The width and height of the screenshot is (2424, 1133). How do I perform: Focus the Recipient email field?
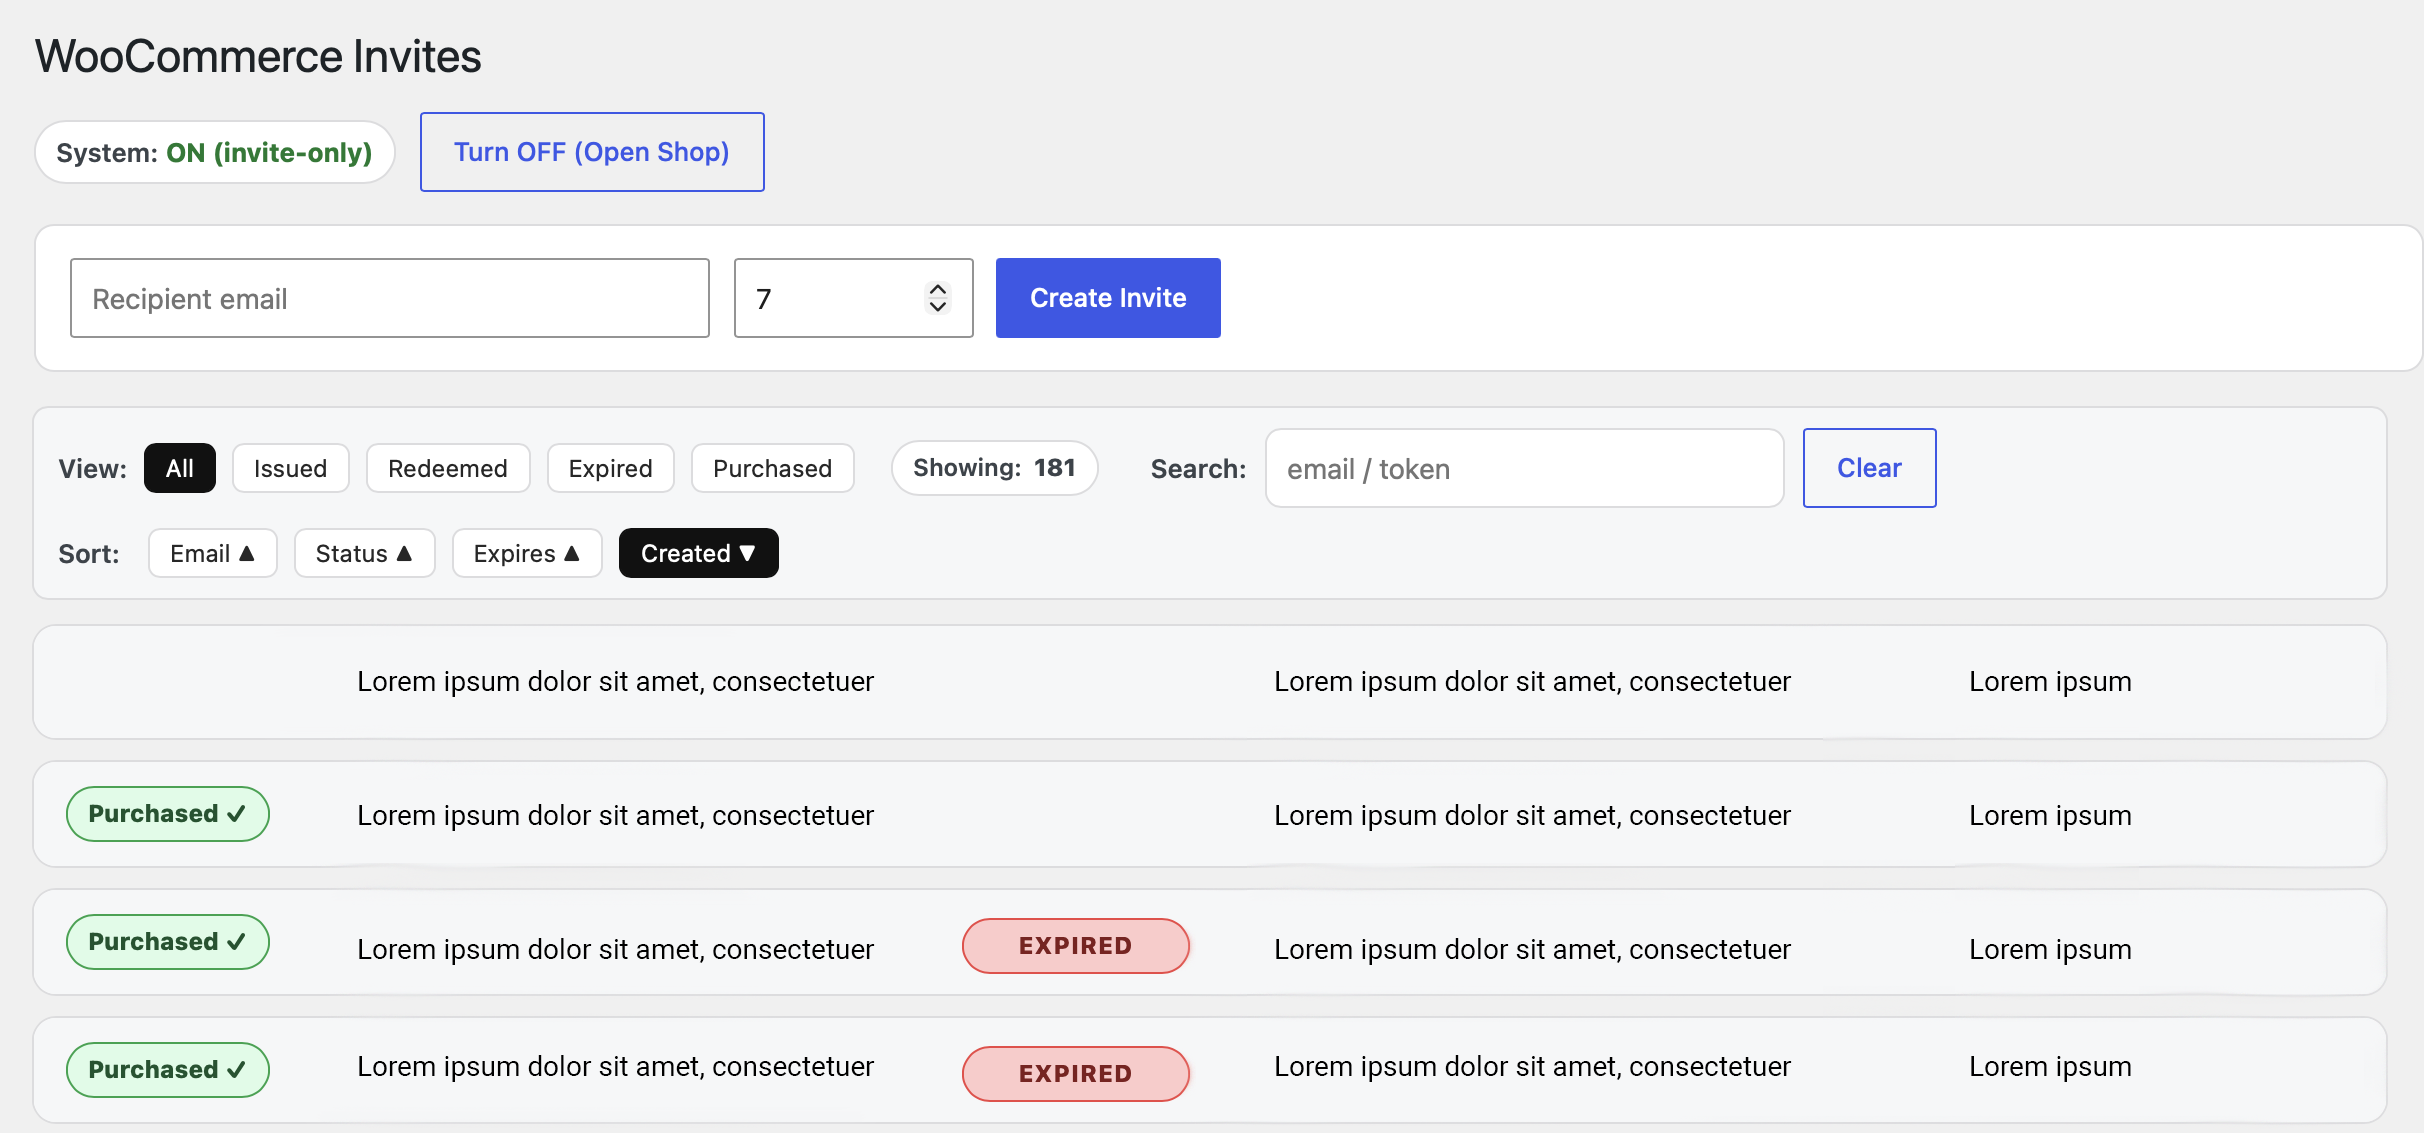(x=390, y=298)
